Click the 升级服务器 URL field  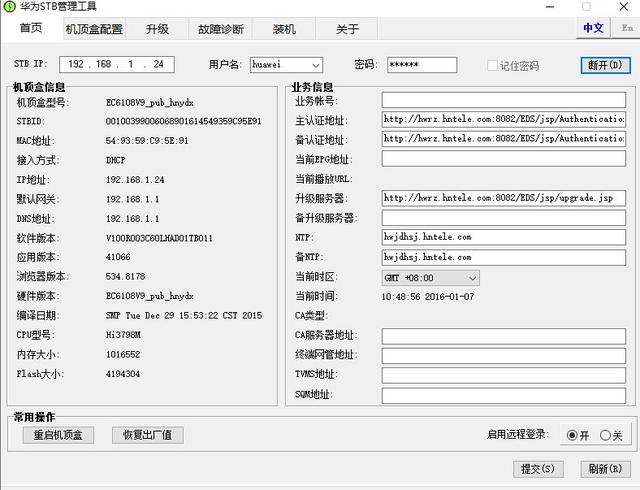pos(504,198)
